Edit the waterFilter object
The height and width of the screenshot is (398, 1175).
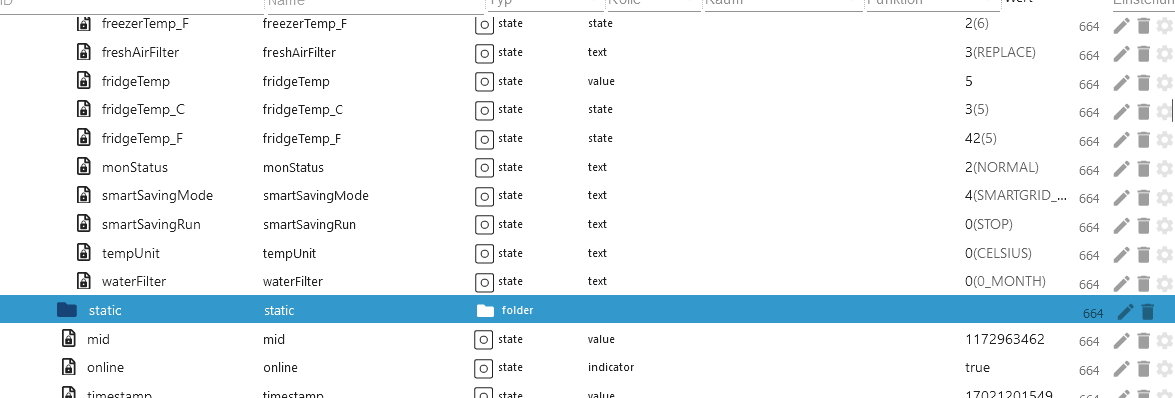pyautogui.click(x=1121, y=283)
